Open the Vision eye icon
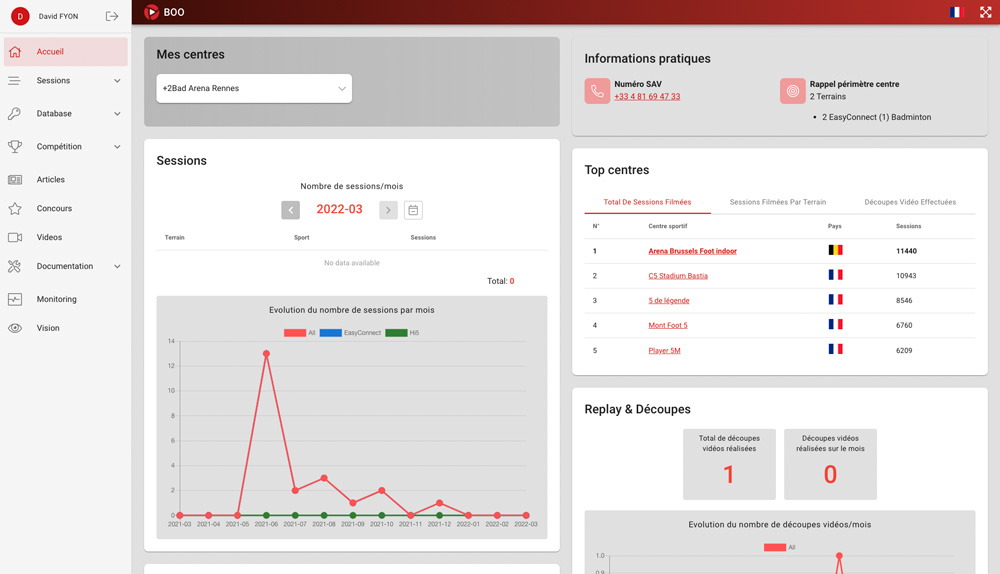Viewport: 1000px width, 574px height. point(15,328)
